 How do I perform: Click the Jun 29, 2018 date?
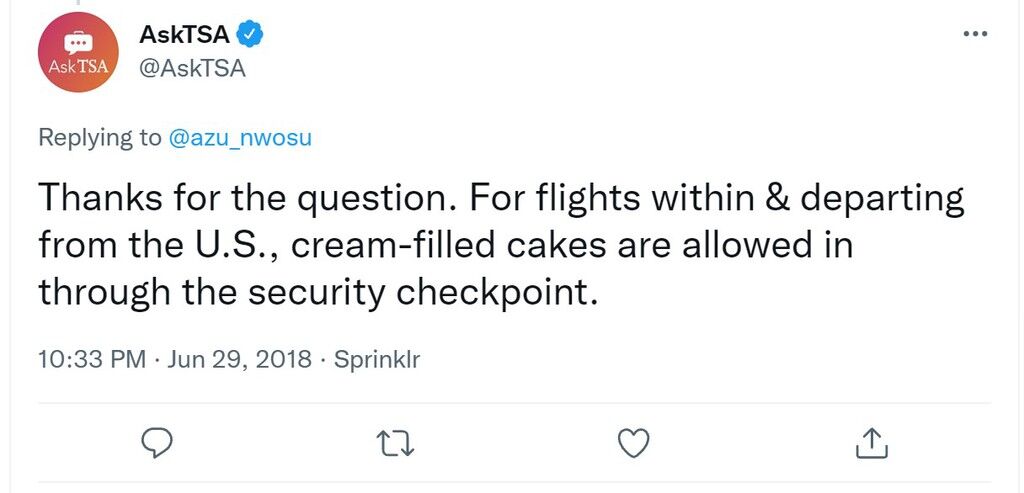(x=239, y=359)
